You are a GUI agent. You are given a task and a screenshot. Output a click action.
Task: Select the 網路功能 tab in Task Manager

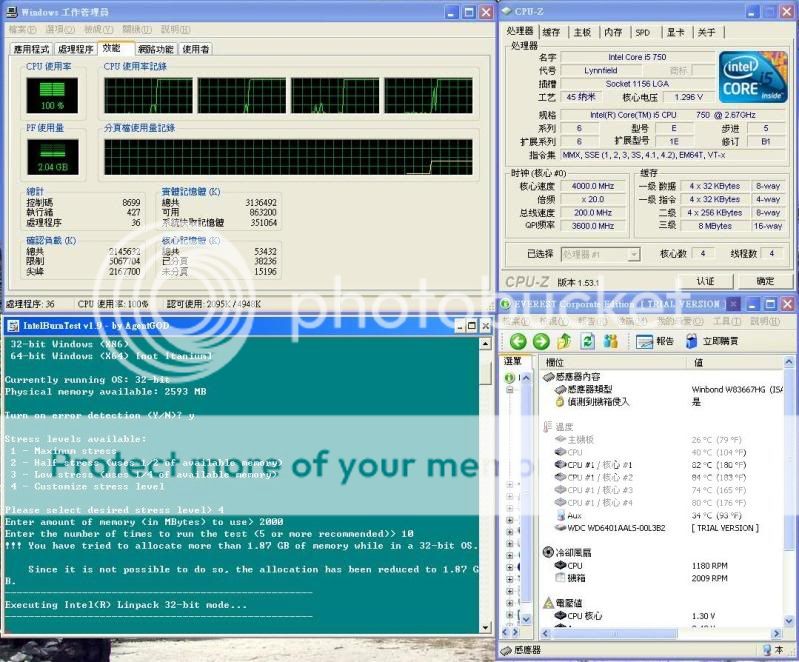tap(155, 49)
